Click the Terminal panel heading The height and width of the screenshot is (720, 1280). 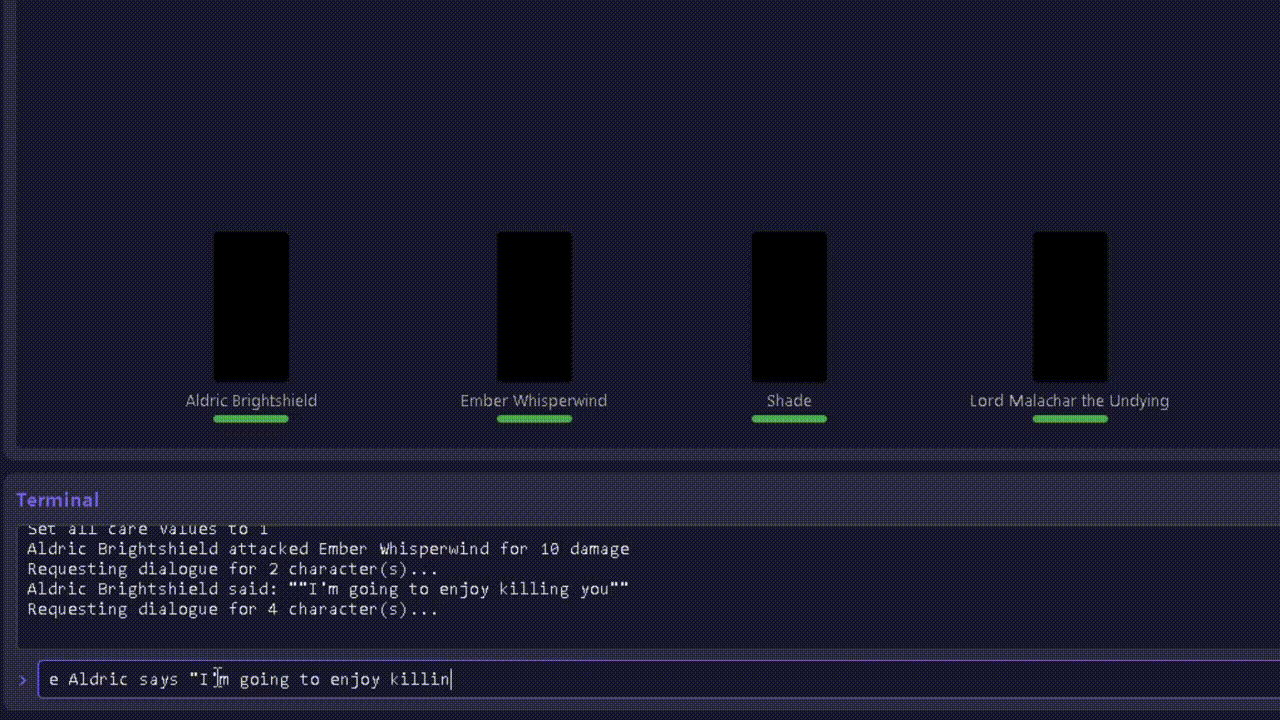pyautogui.click(x=57, y=500)
